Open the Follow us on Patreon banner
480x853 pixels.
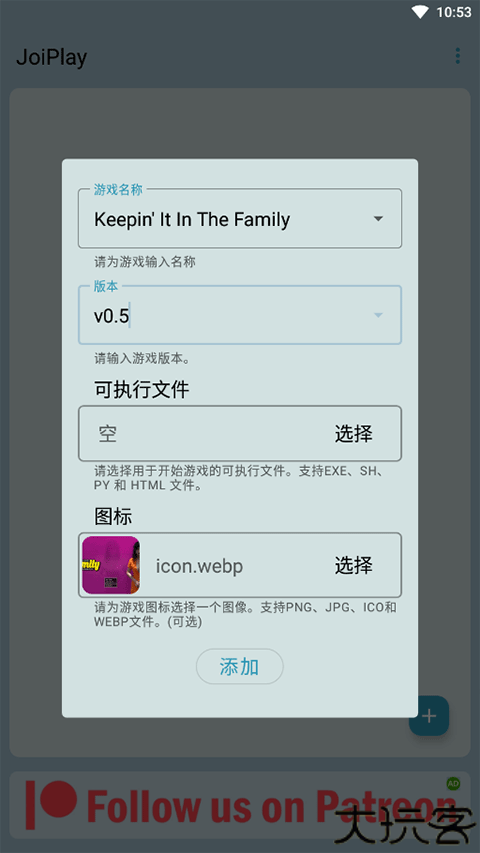240,805
